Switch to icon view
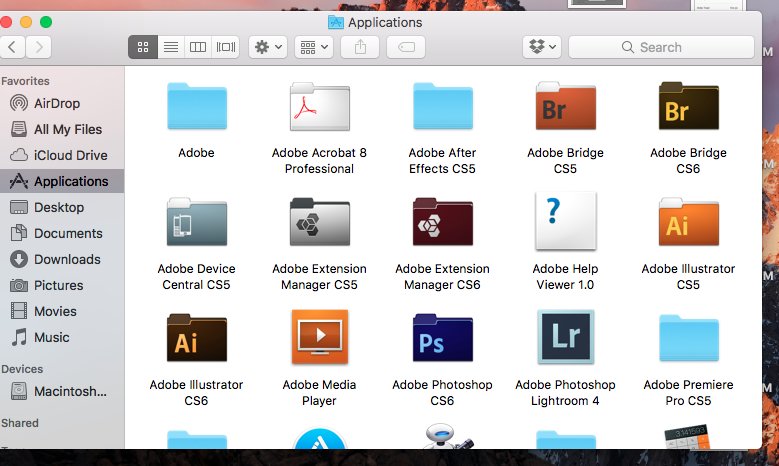This screenshot has width=779, height=466. (x=143, y=47)
